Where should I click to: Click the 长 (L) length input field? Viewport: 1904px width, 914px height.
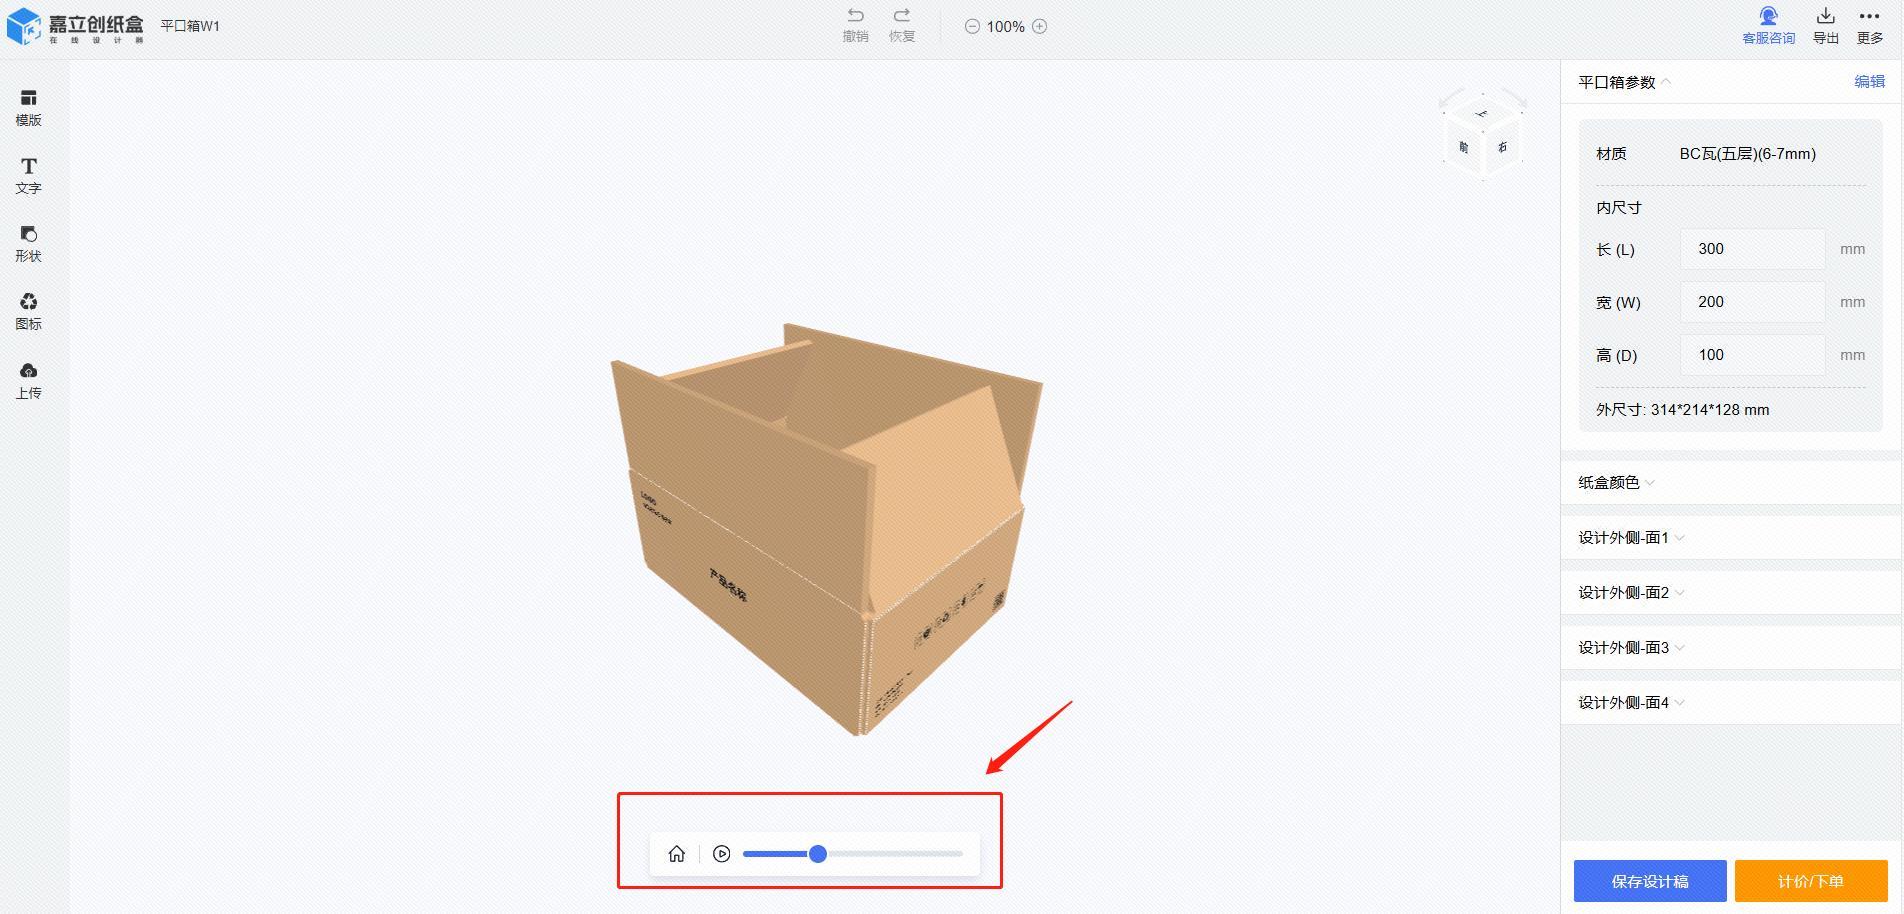pyautogui.click(x=1752, y=249)
